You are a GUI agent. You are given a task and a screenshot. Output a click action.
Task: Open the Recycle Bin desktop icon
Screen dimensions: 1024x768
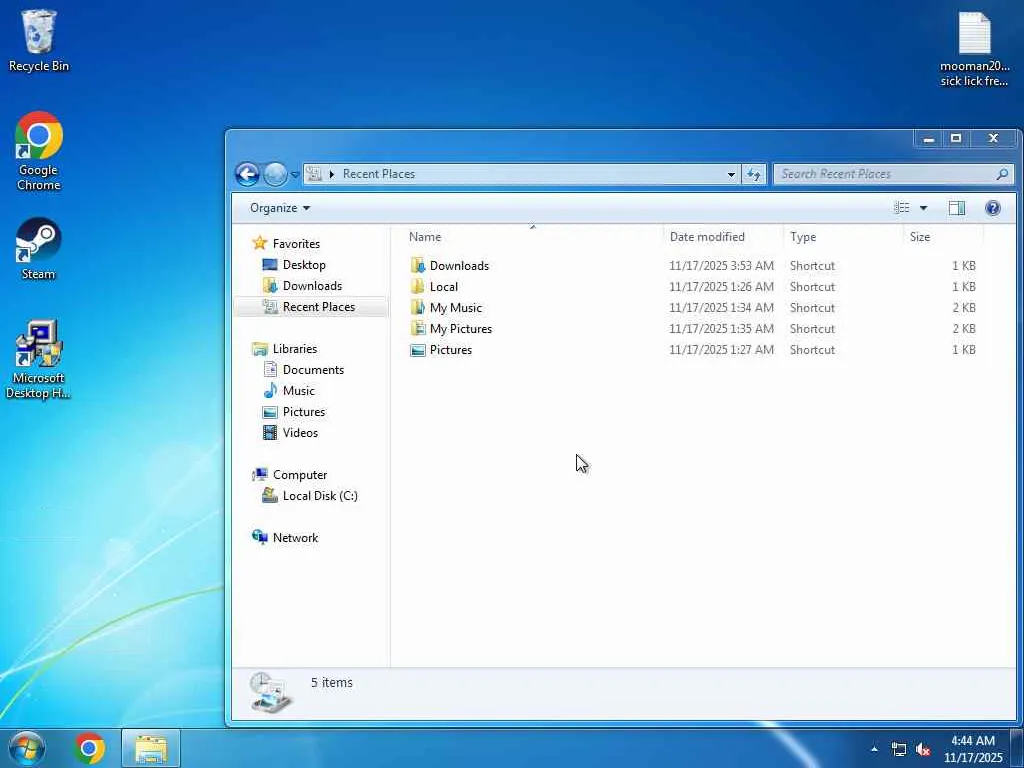39,40
